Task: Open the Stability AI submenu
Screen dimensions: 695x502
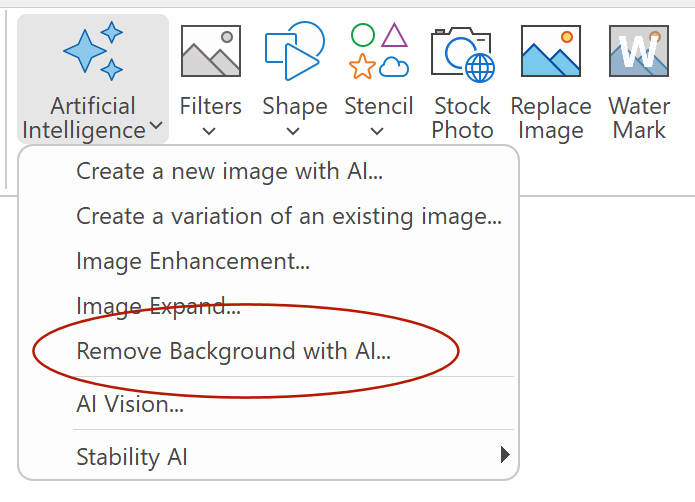Action: 269,456
